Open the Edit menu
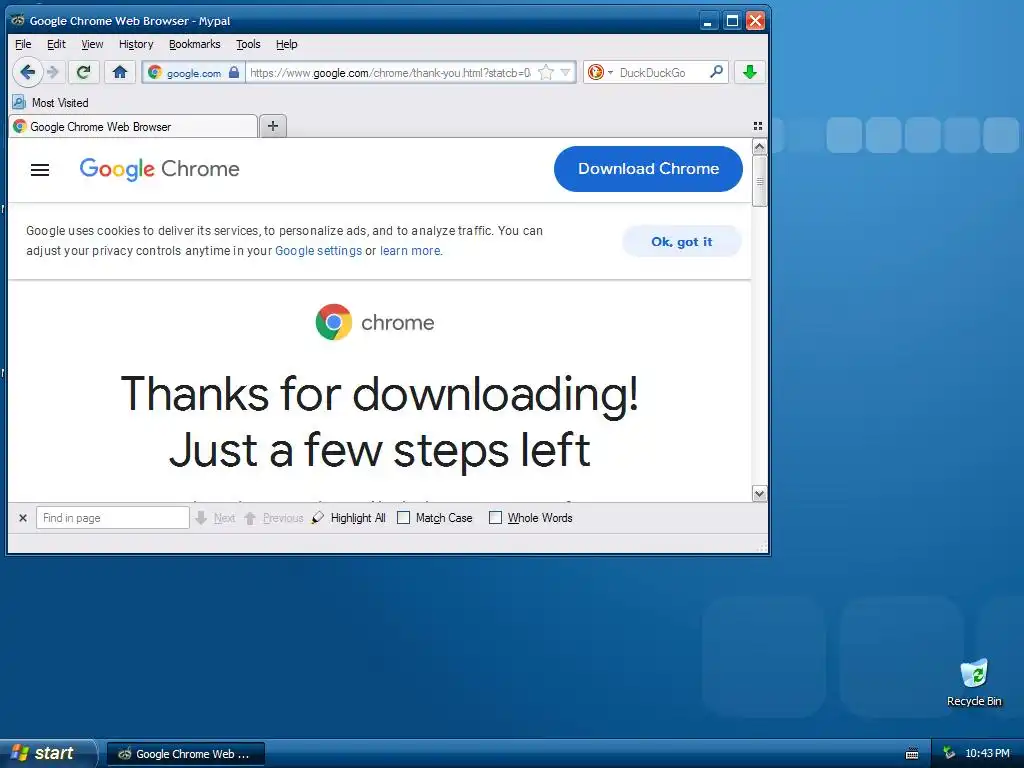The width and height of the screenshot is (1024, 768). (x=56, y=44)
